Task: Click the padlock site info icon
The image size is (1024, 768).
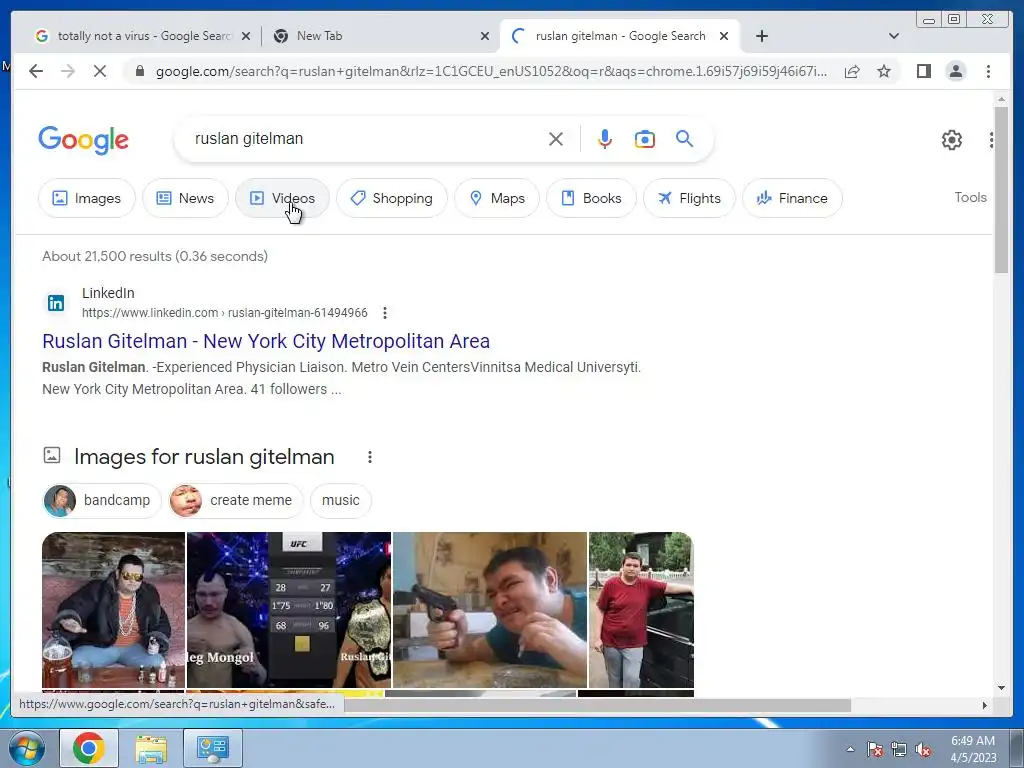Action: click(x=139, y=71)
